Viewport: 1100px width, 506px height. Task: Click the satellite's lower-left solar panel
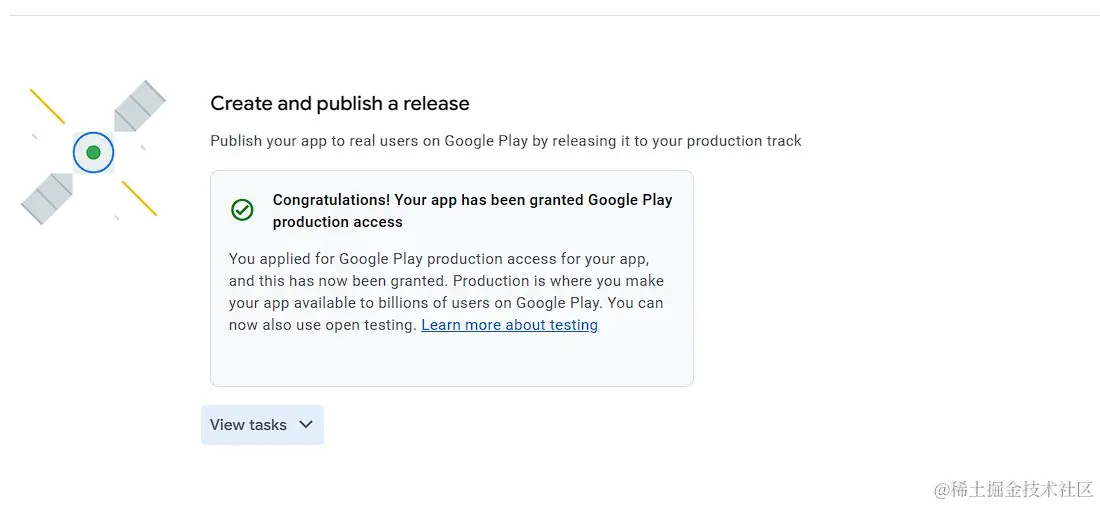(47, 198)
